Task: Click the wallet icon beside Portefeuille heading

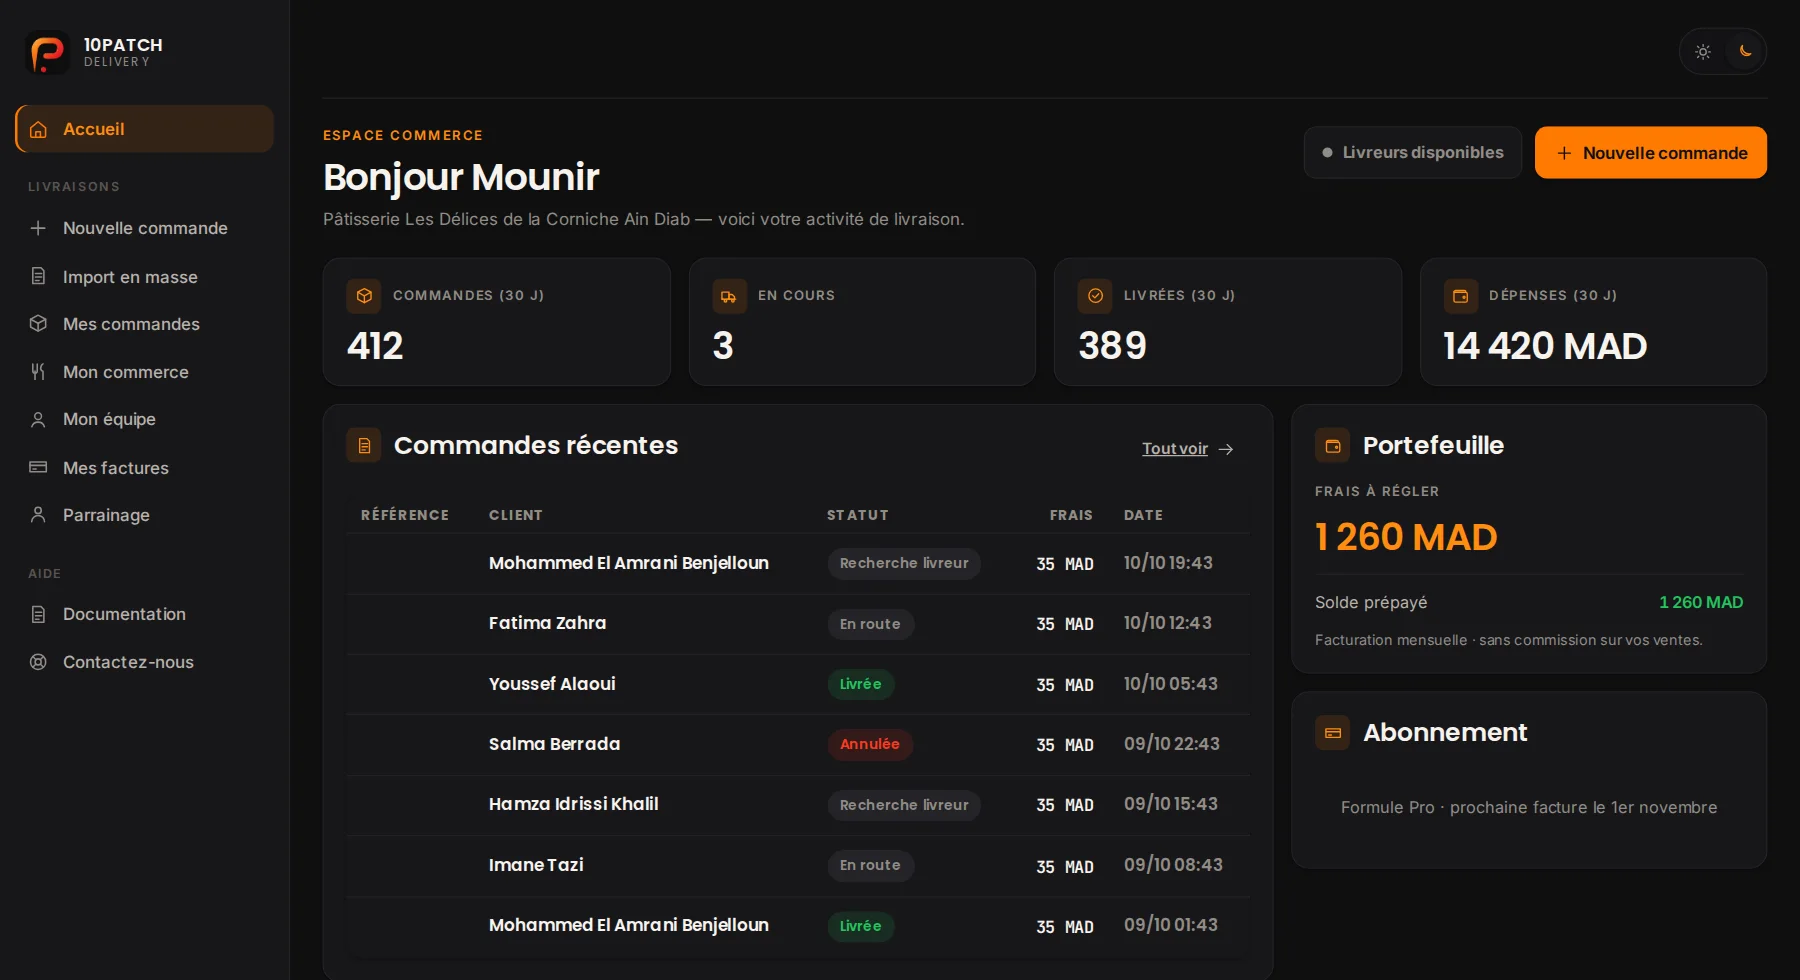Action: [1332, 446]
